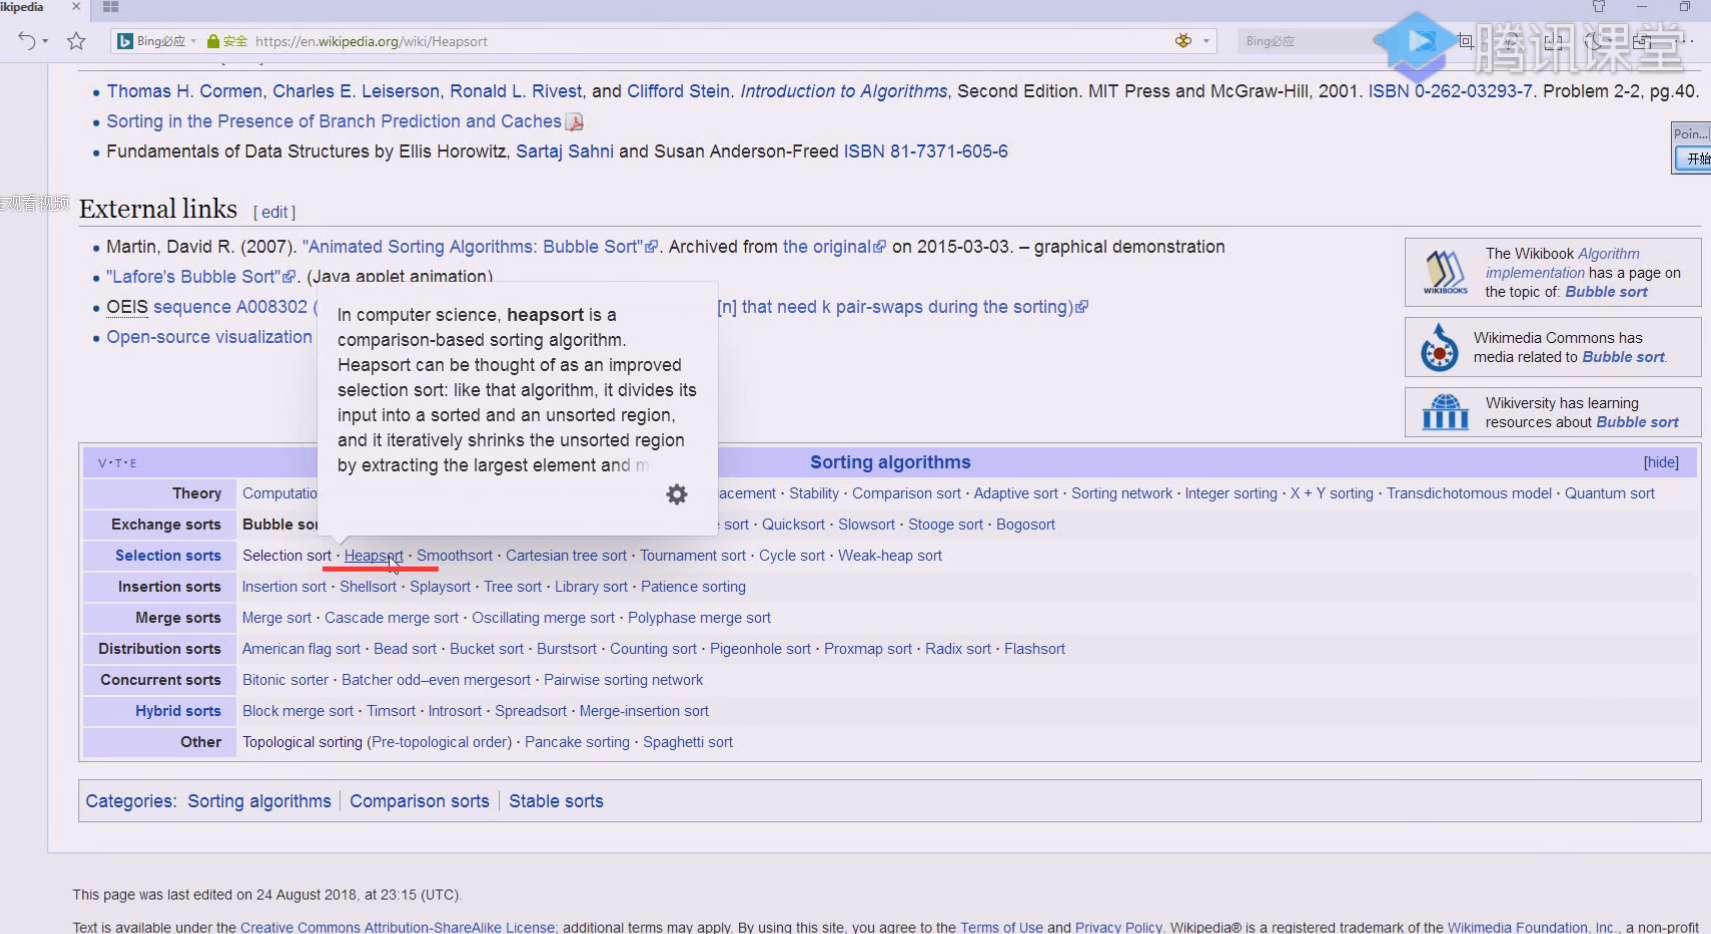The height and width of the screenshot is (934, 1711).
Task: Click the Wikibooks logo icon
Action: coord(1445,272)
